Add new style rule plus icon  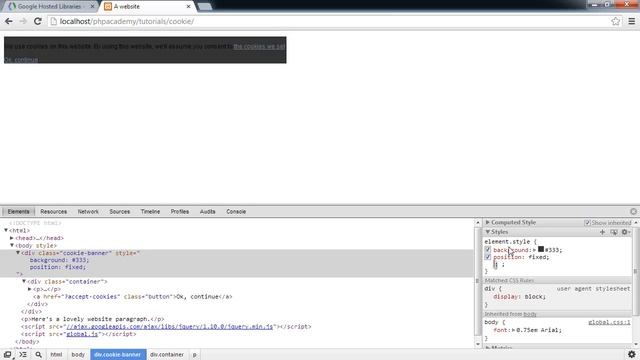pos(602,232)
